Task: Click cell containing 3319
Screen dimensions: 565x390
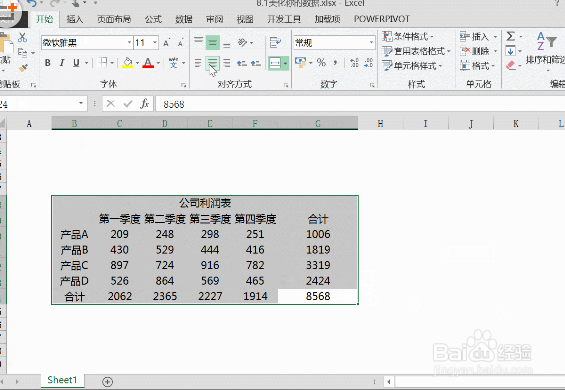Action: [318, 265]
